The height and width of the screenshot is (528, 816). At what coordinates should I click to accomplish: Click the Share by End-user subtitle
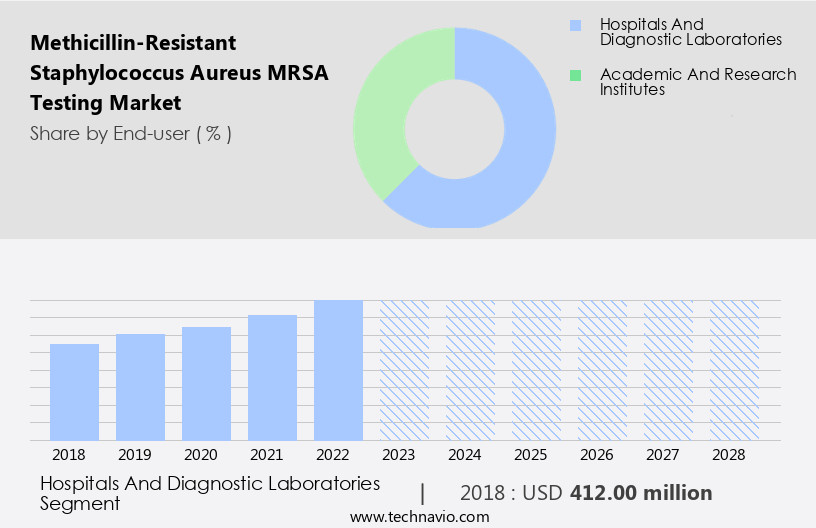point(131,133)
